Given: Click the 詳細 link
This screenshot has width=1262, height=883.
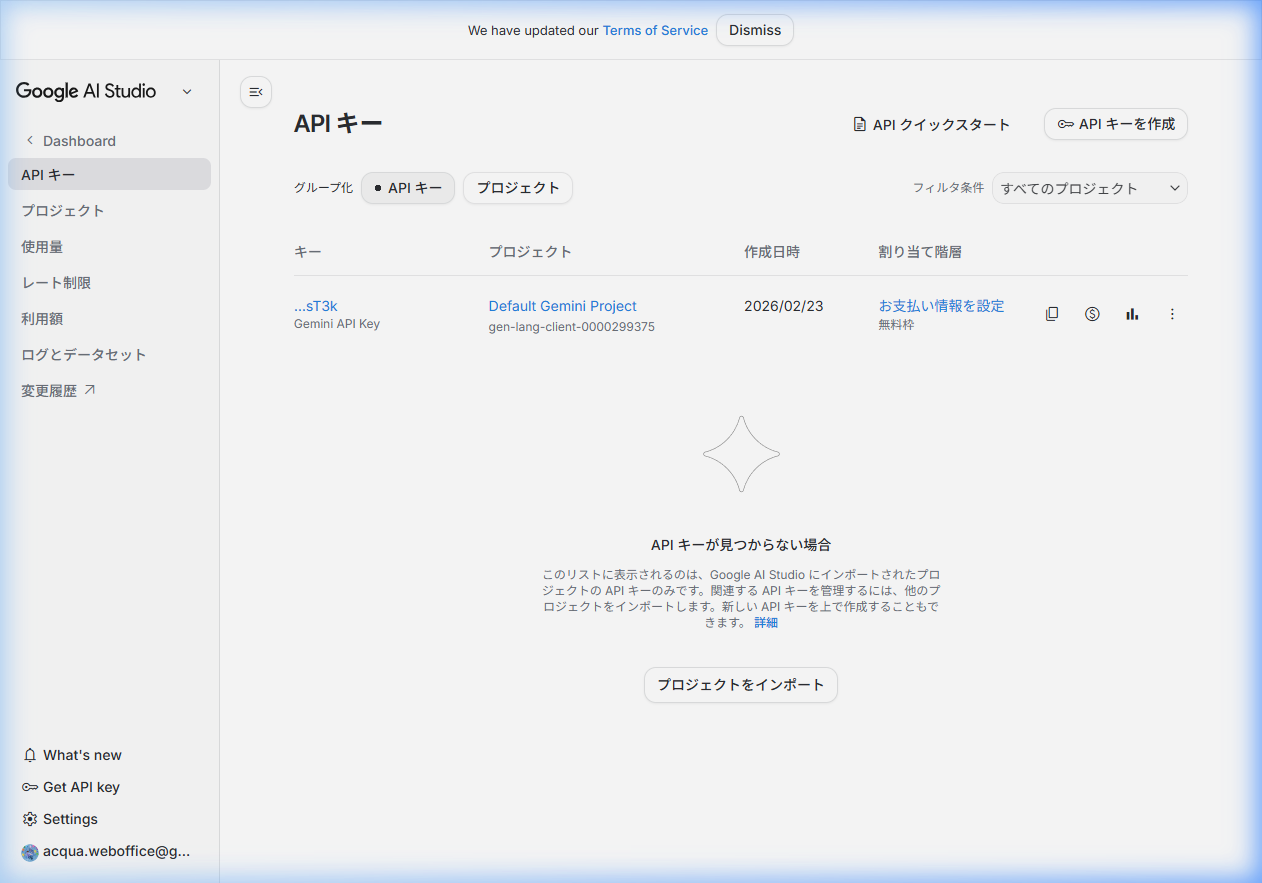Looking at the screenshot, I should pos(766,622).
